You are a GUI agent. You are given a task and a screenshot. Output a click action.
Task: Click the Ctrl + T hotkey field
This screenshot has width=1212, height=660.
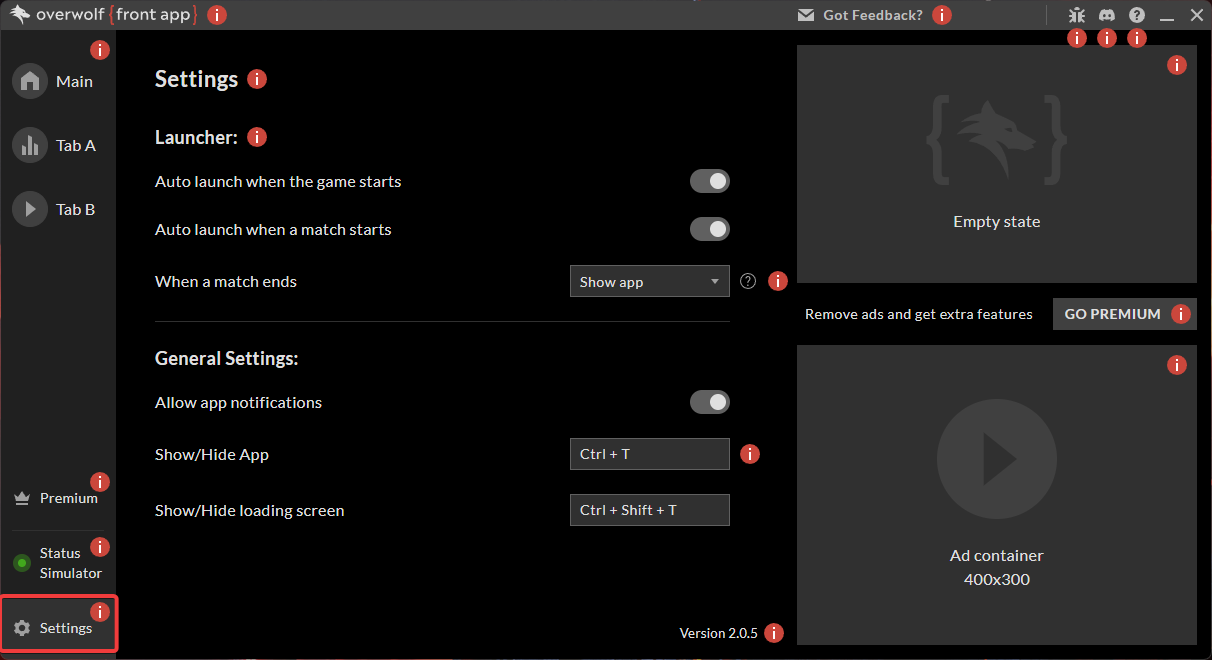click(x=650, y=454)
